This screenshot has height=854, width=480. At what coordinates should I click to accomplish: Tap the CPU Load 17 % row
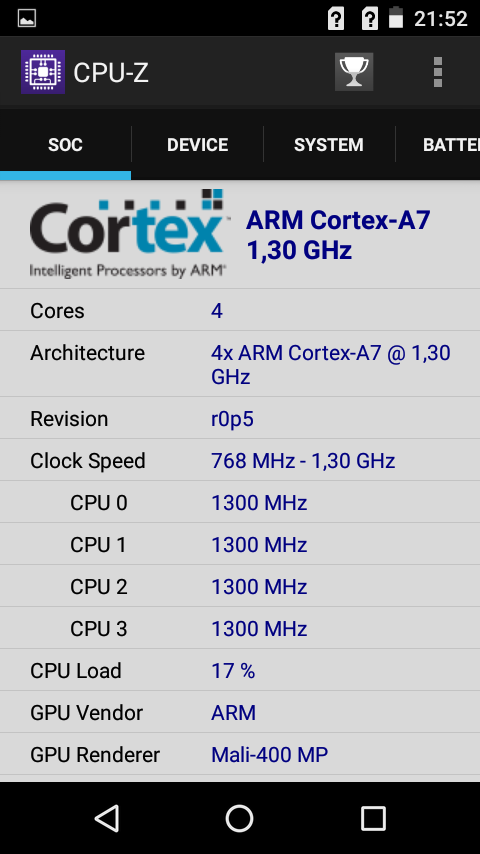240,670
